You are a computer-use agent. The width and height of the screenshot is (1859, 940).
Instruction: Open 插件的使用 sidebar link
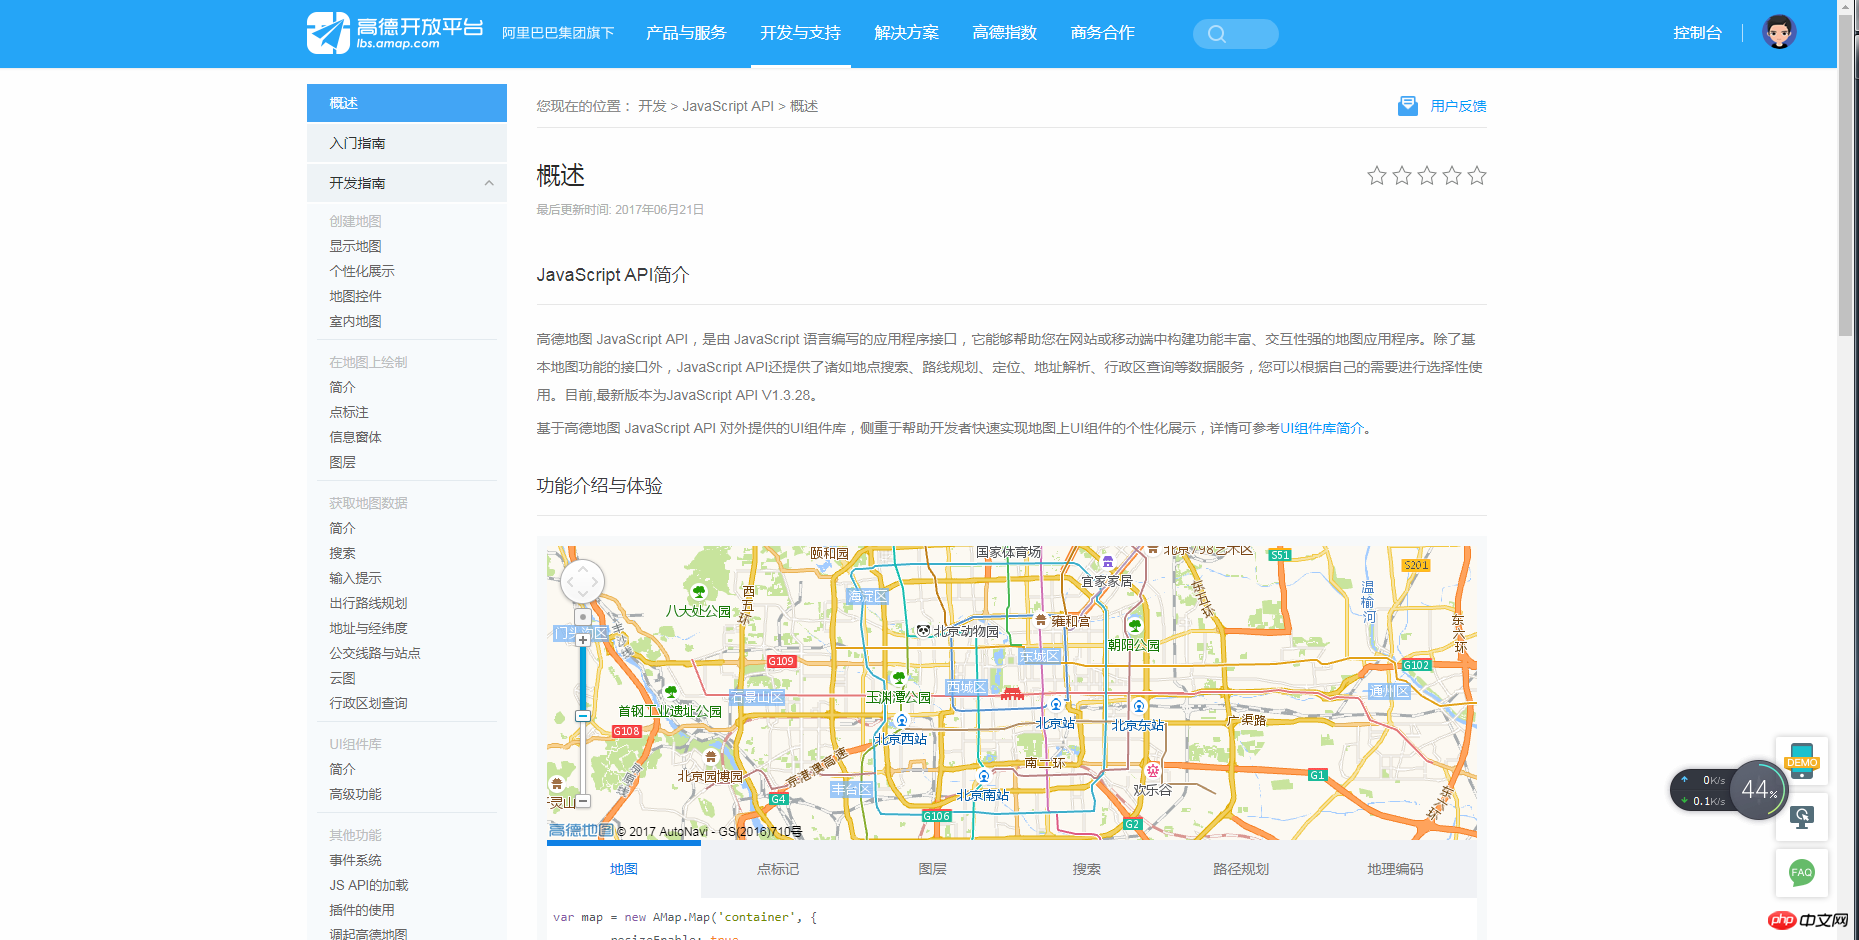(x=362, y=910)
